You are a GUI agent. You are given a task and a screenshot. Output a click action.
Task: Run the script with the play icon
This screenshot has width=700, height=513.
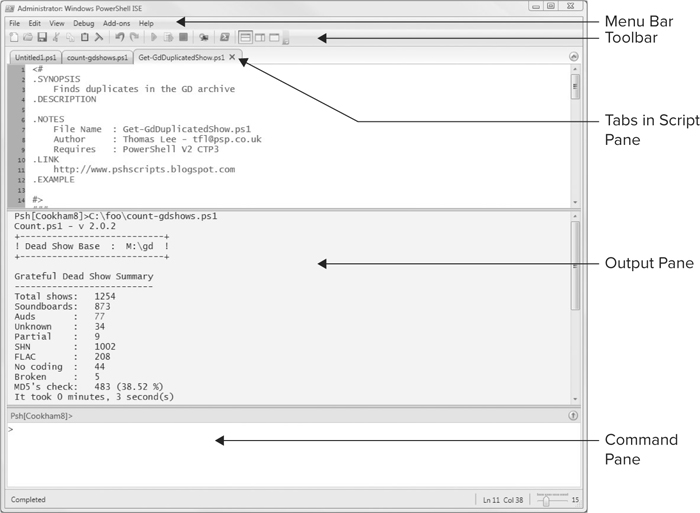point(154,38)
